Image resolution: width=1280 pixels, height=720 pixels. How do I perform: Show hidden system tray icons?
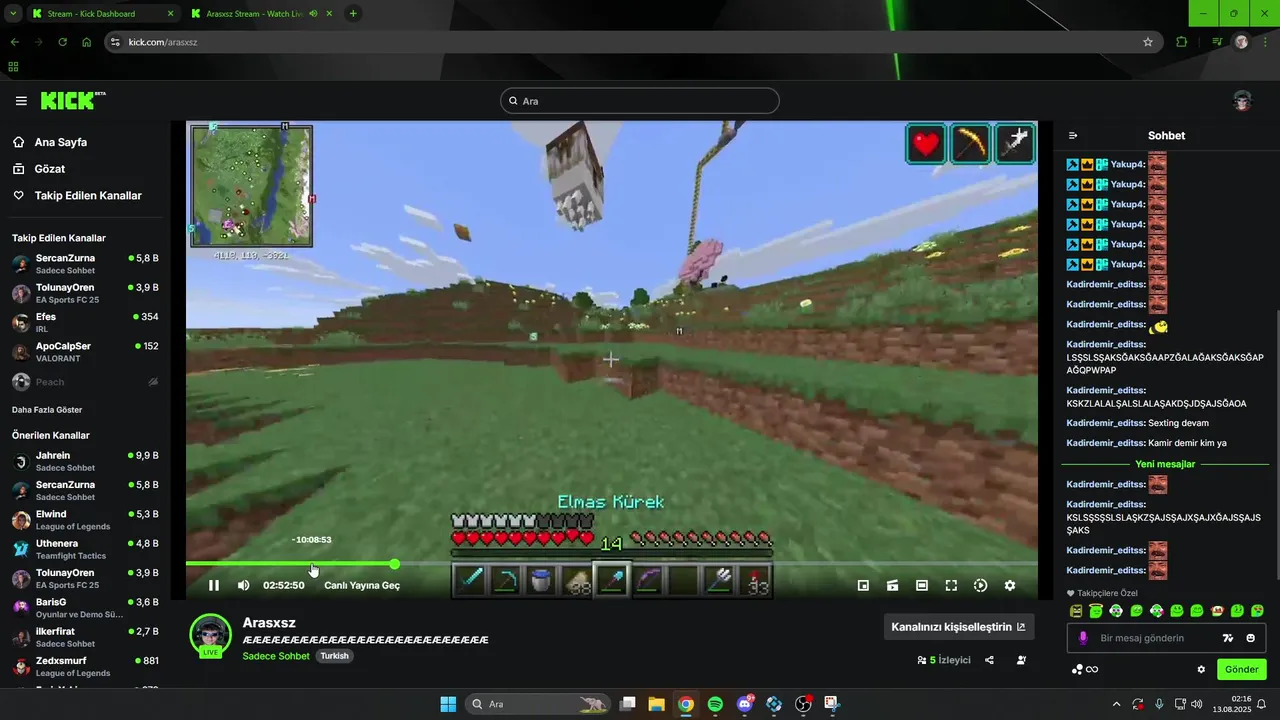1116,704
